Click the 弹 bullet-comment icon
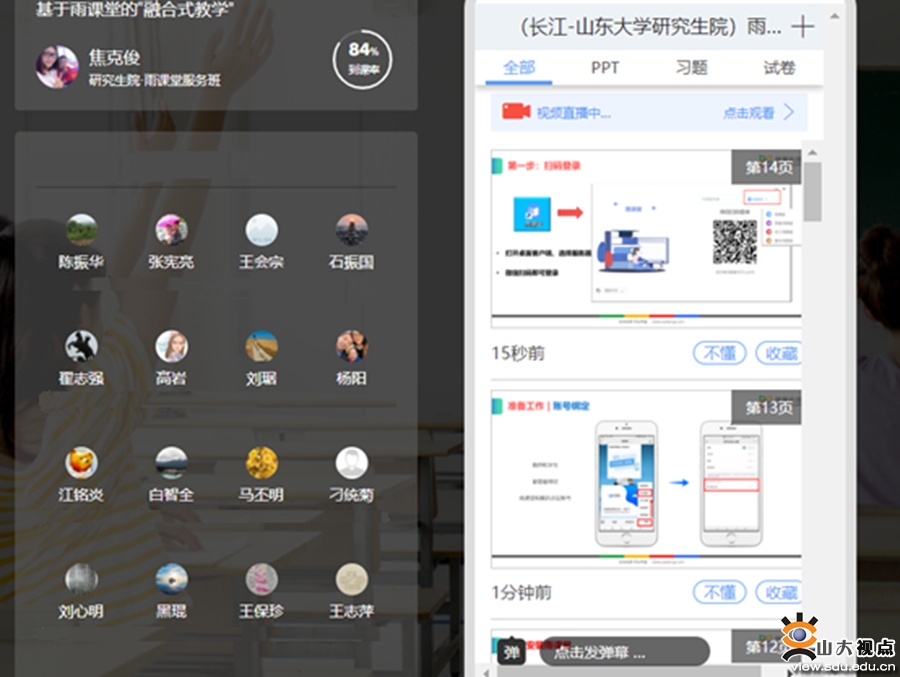 [512, 652]
